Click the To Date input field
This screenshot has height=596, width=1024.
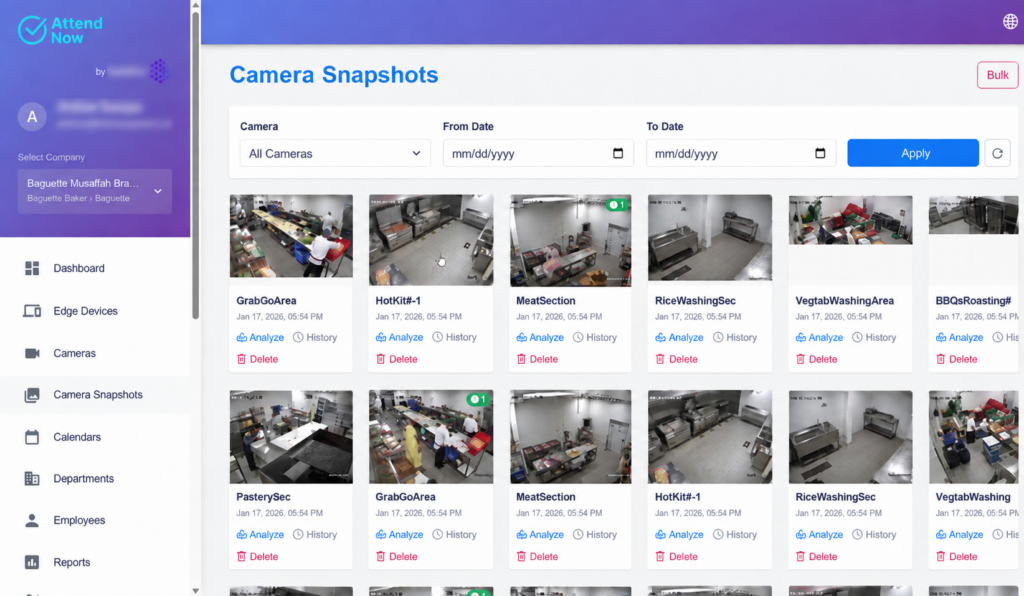741,153
